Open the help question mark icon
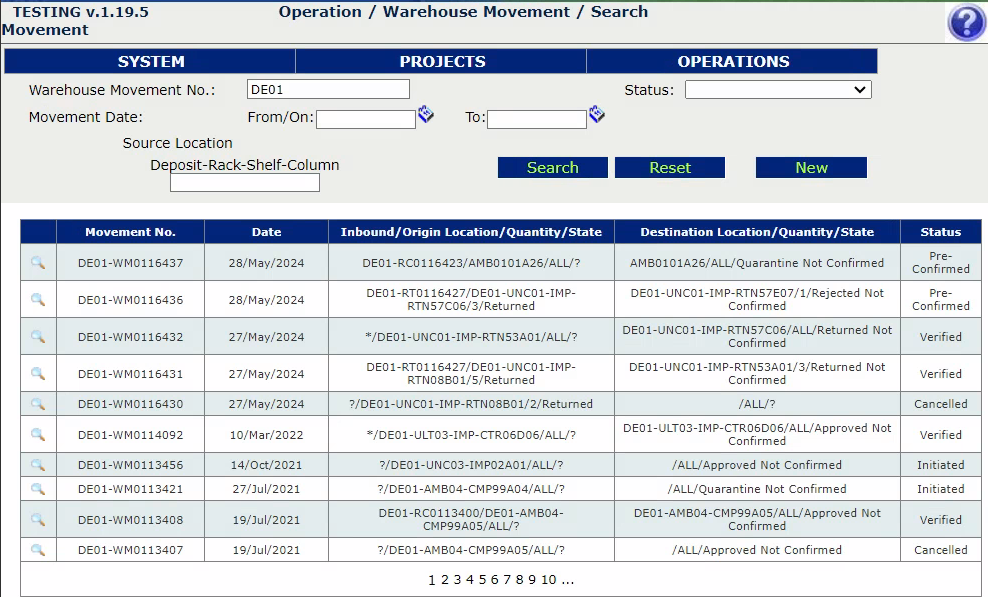 965,23
